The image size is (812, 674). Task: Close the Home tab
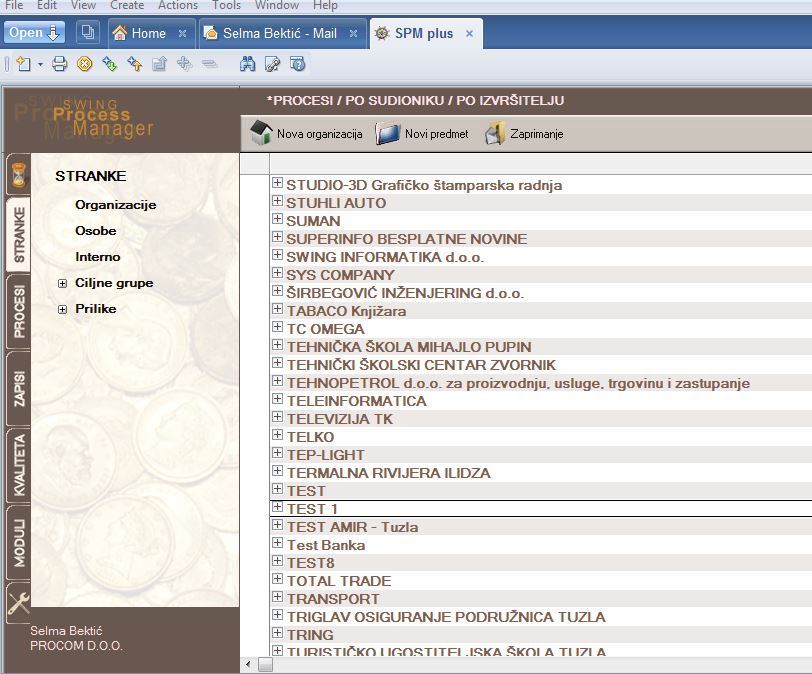pyautogui.click(x=182, y=34)
